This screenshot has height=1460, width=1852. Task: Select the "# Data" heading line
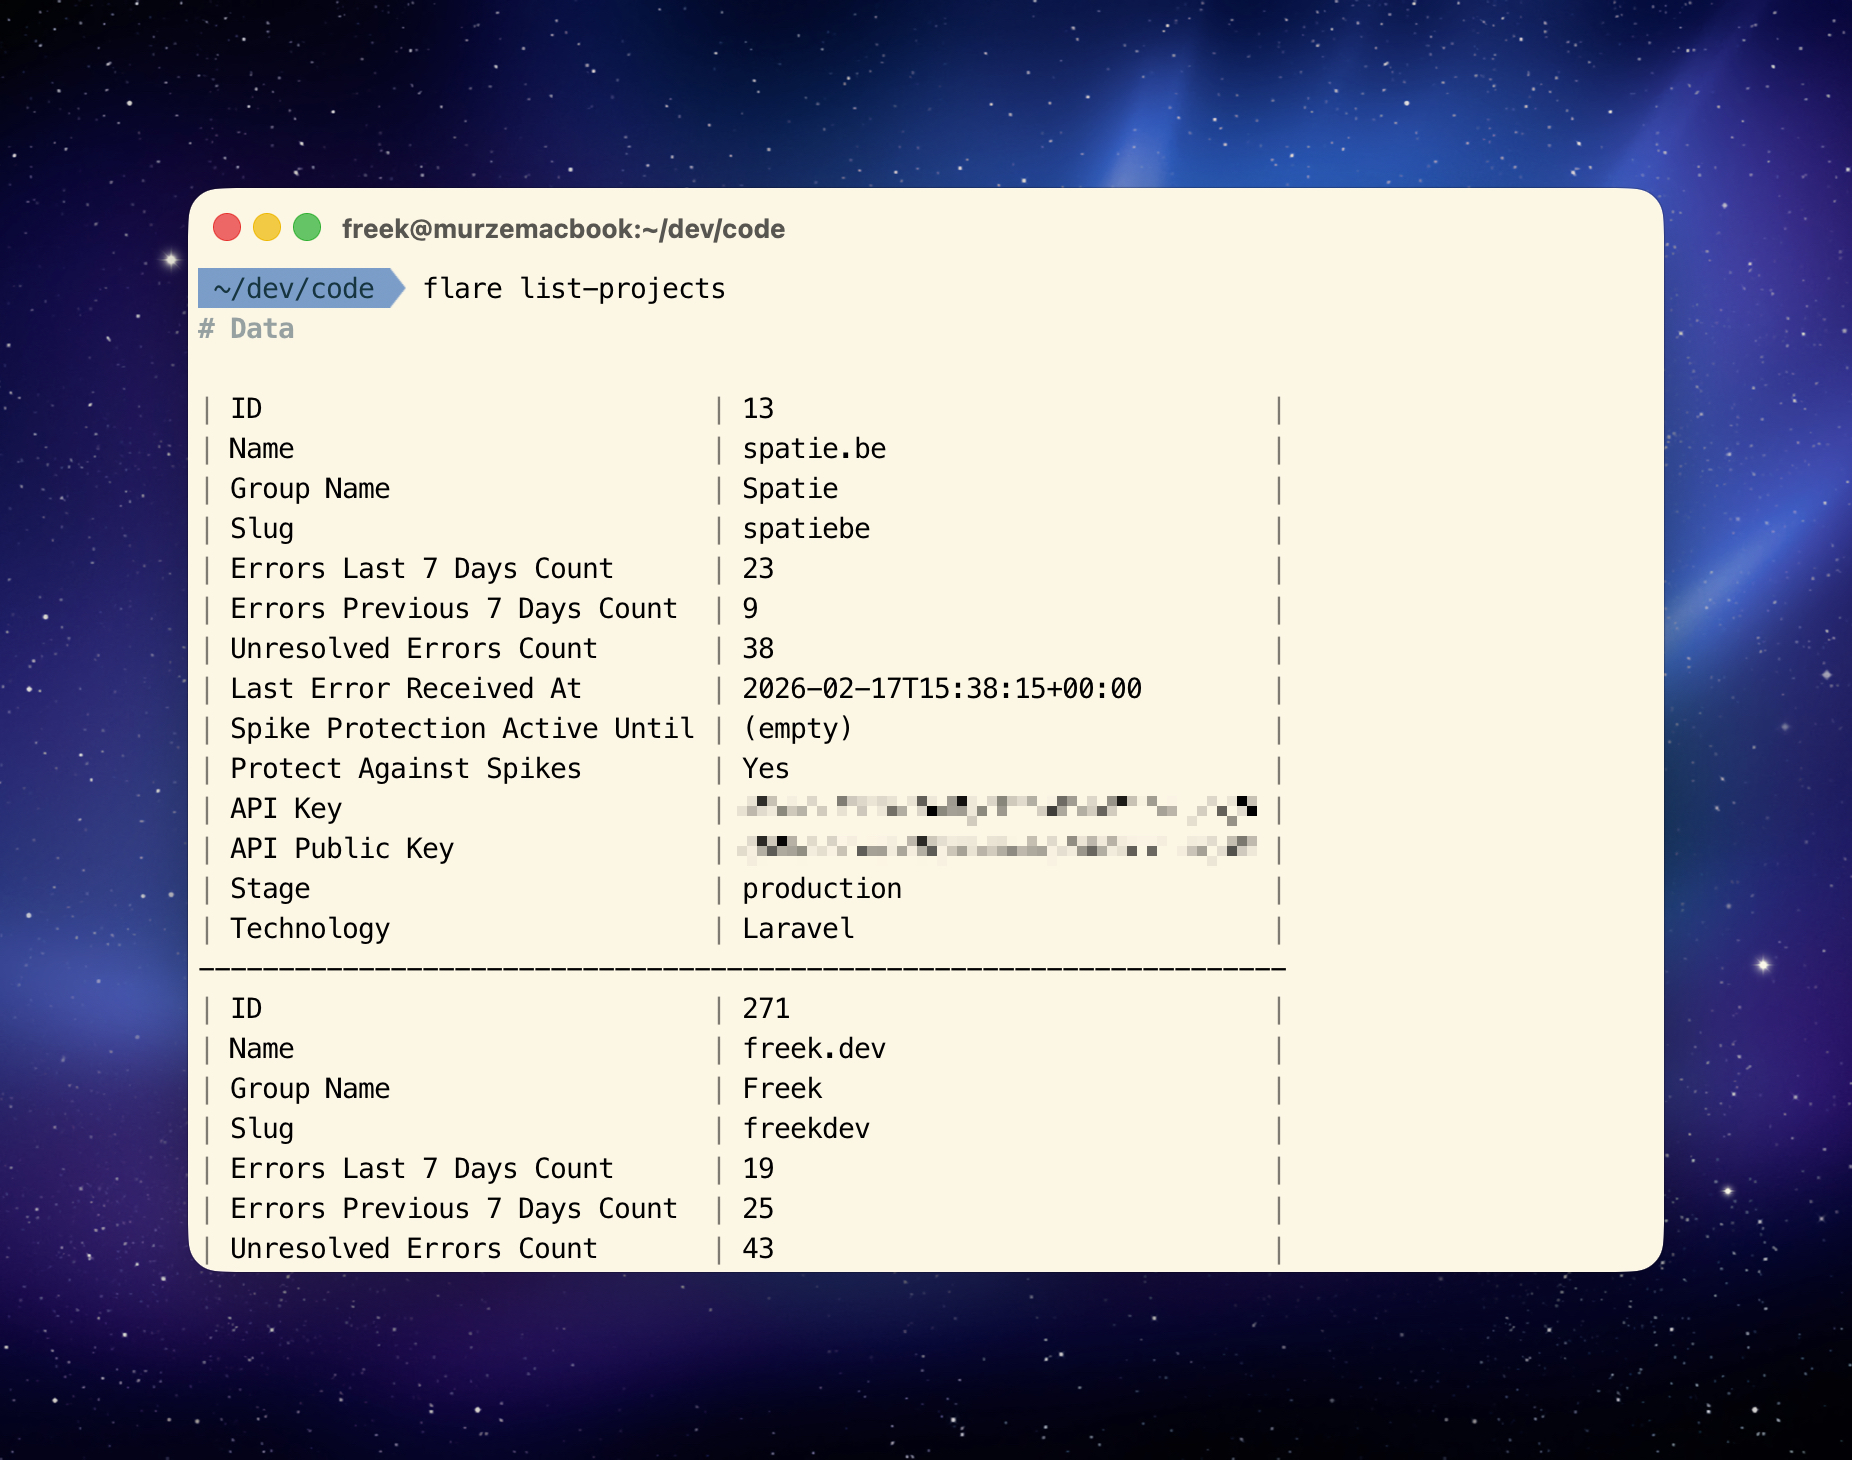tap(247, 329)
